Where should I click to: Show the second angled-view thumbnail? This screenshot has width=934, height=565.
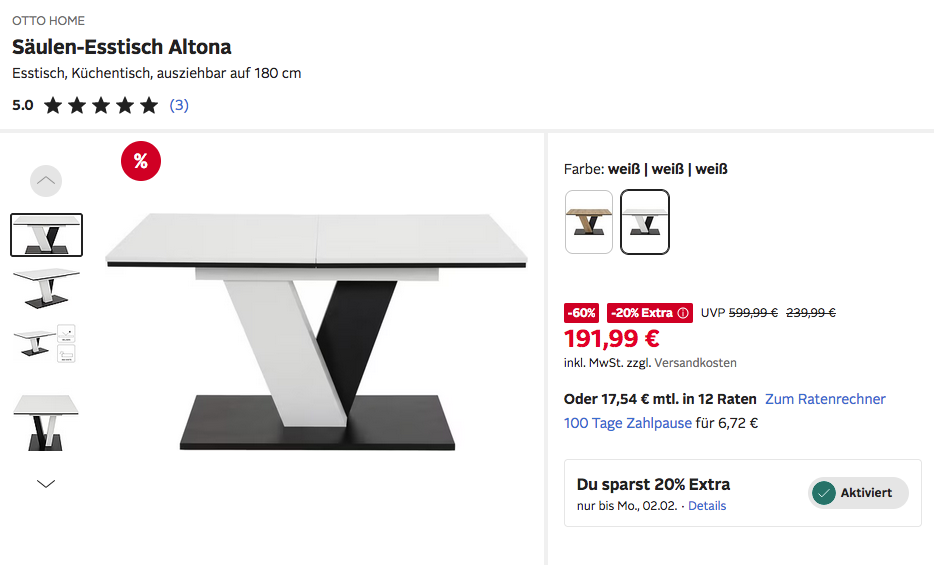click(x=46, y=288)
